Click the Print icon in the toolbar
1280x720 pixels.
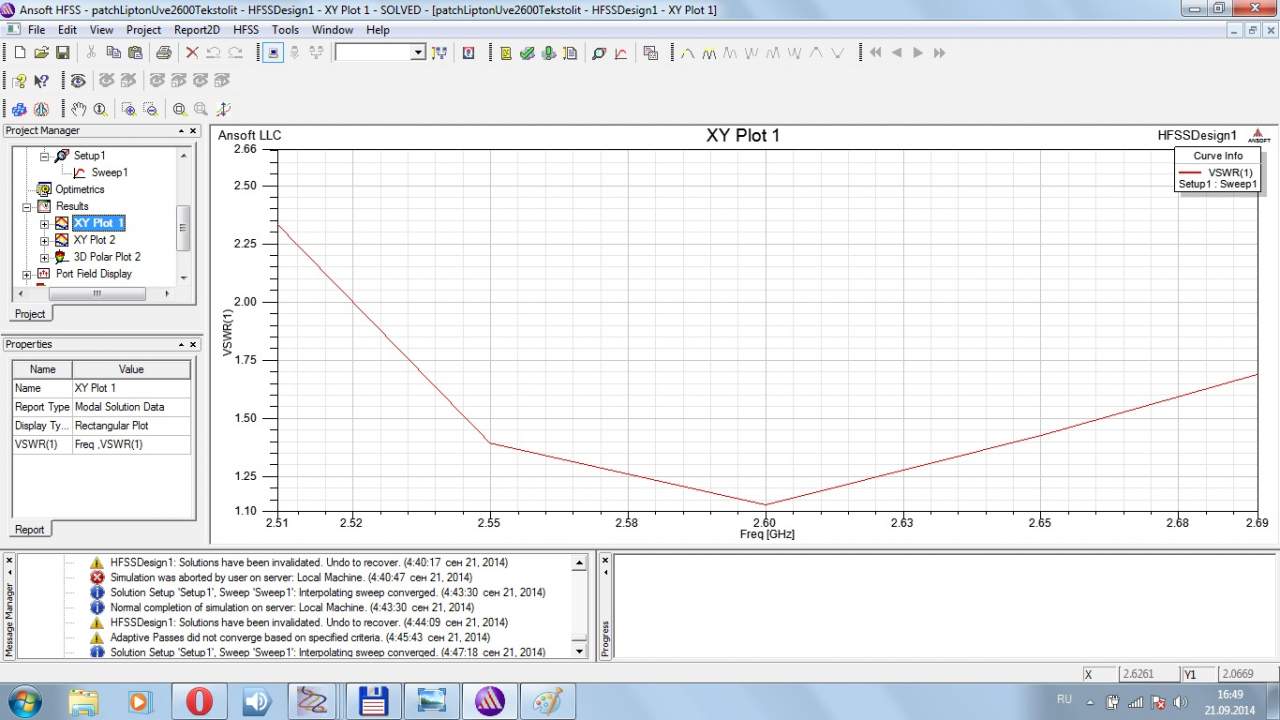[x=163, y=53]
